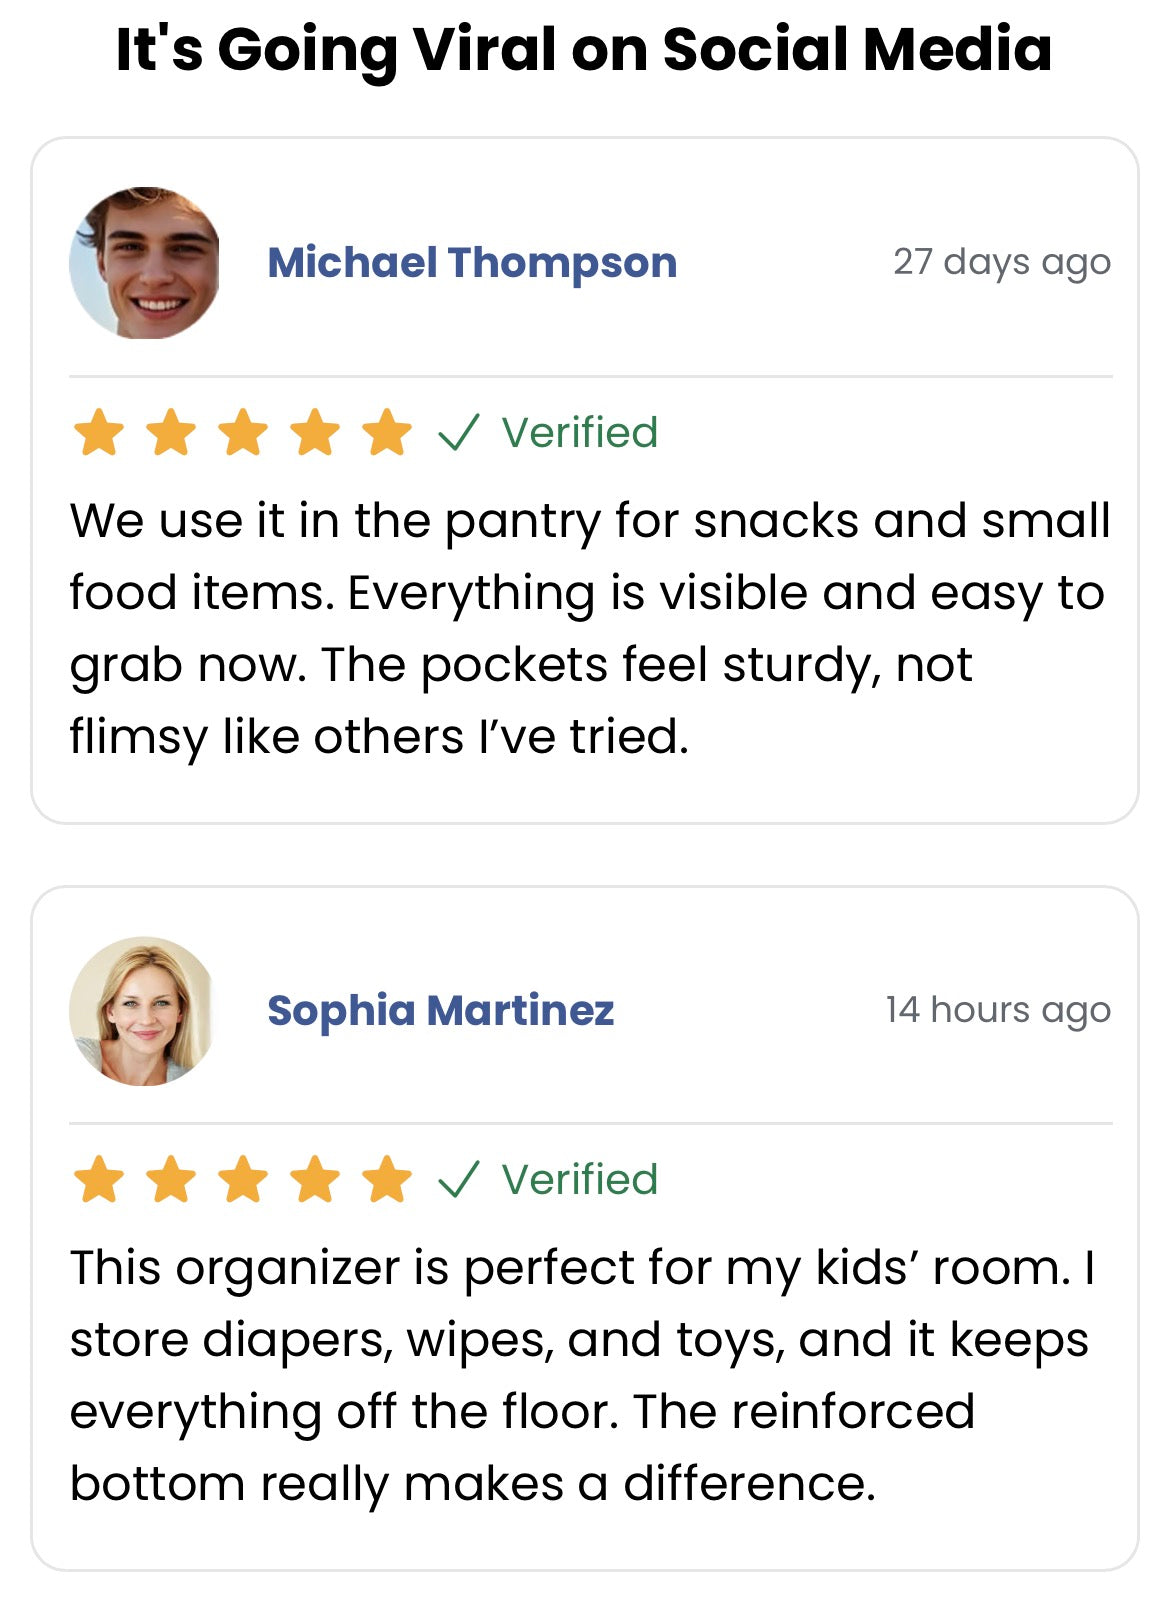Click the fourth star in Sophia's rating
Screen dimensions: 1170x1605
pyautogui.click(x=315, y=1179)
